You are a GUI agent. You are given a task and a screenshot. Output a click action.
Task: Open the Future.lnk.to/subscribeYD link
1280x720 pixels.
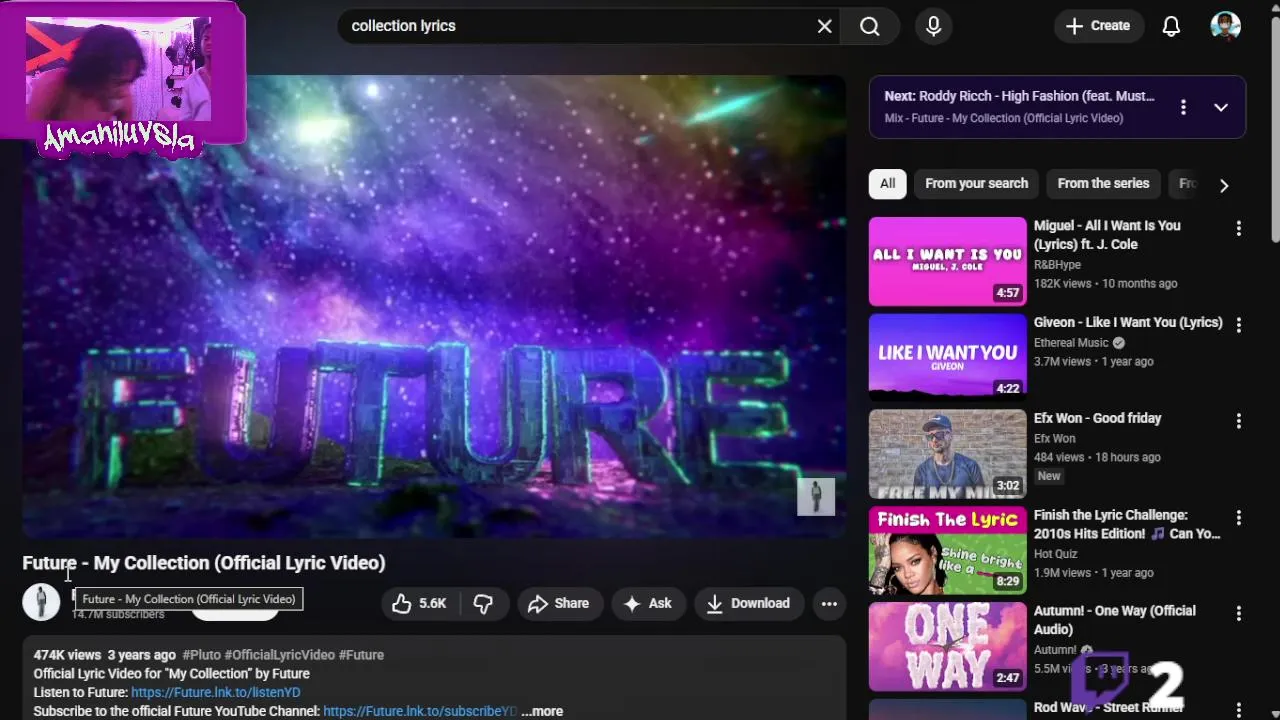[420, 711]
